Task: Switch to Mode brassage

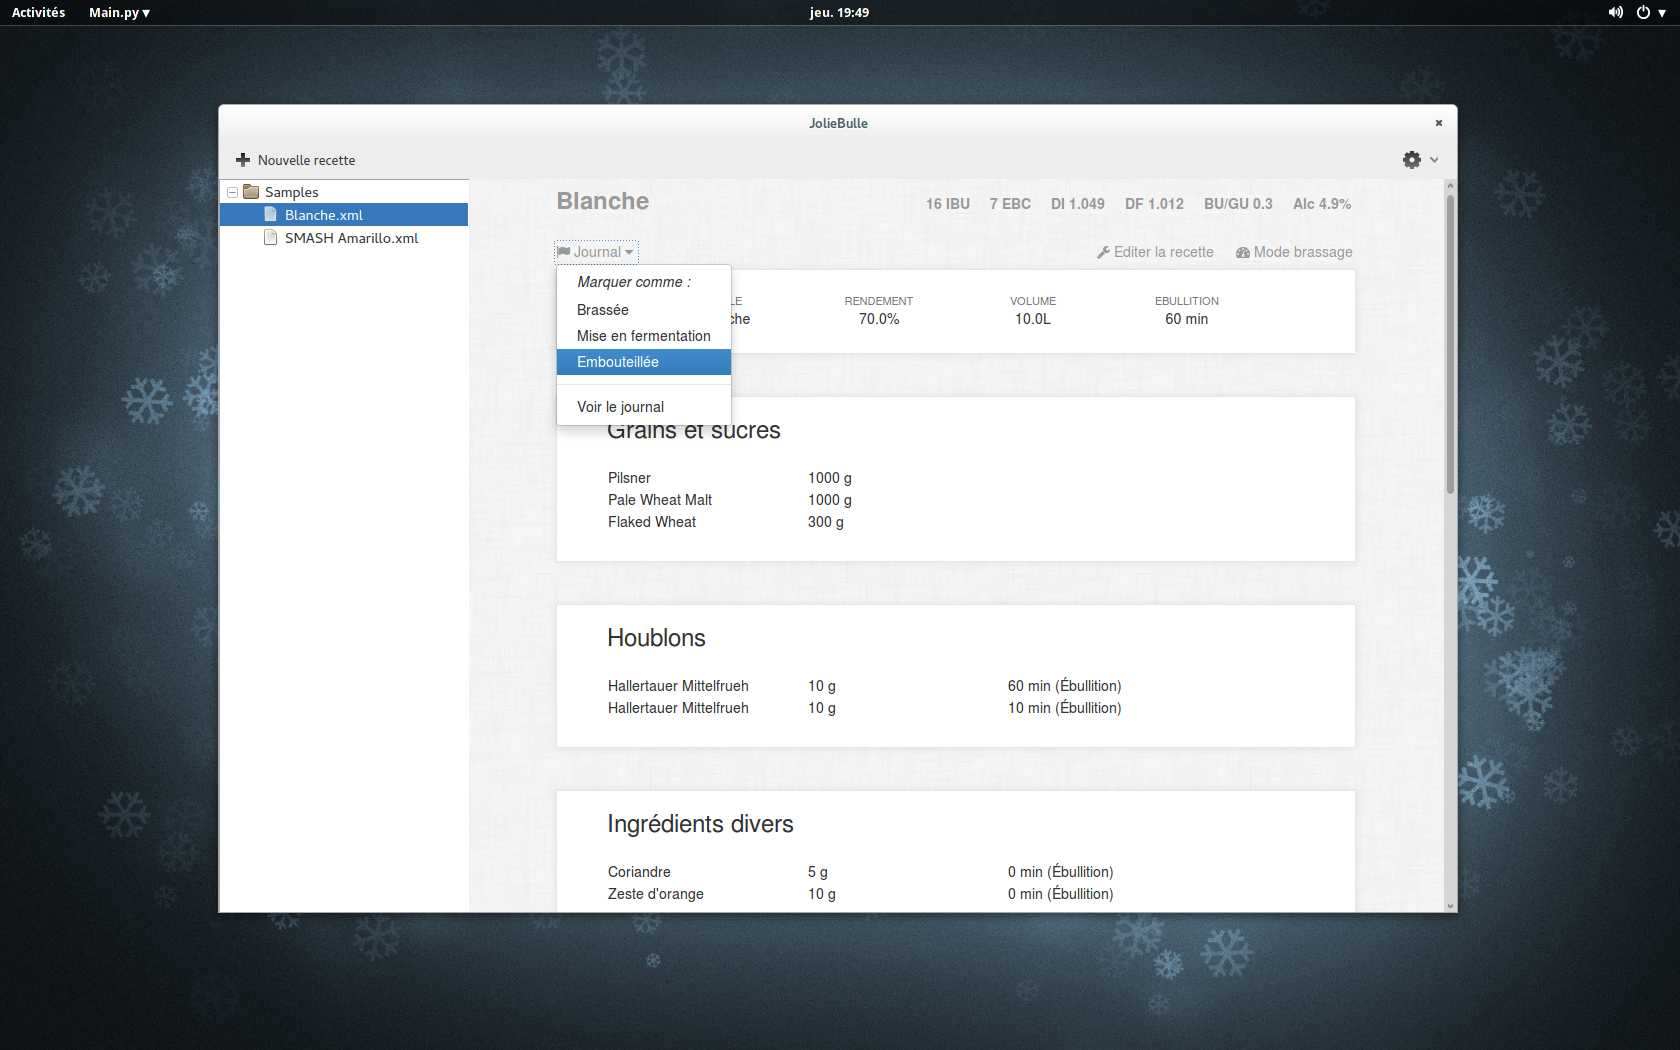Action: [1294, 252]
